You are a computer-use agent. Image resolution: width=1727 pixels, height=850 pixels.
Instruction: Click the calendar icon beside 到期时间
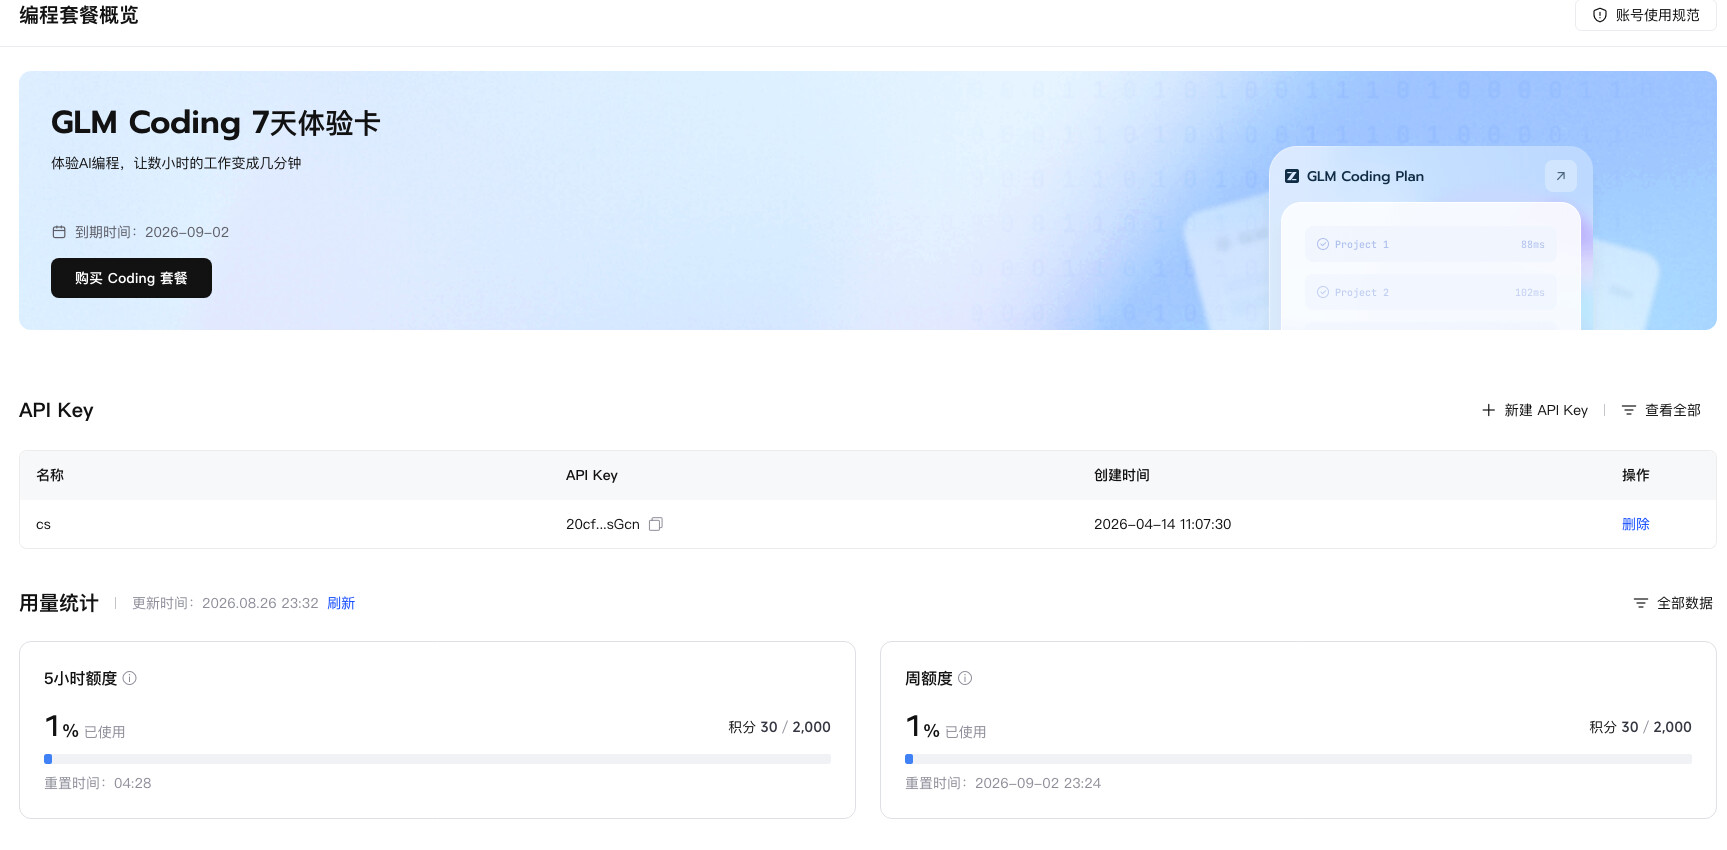coord(59,232)
